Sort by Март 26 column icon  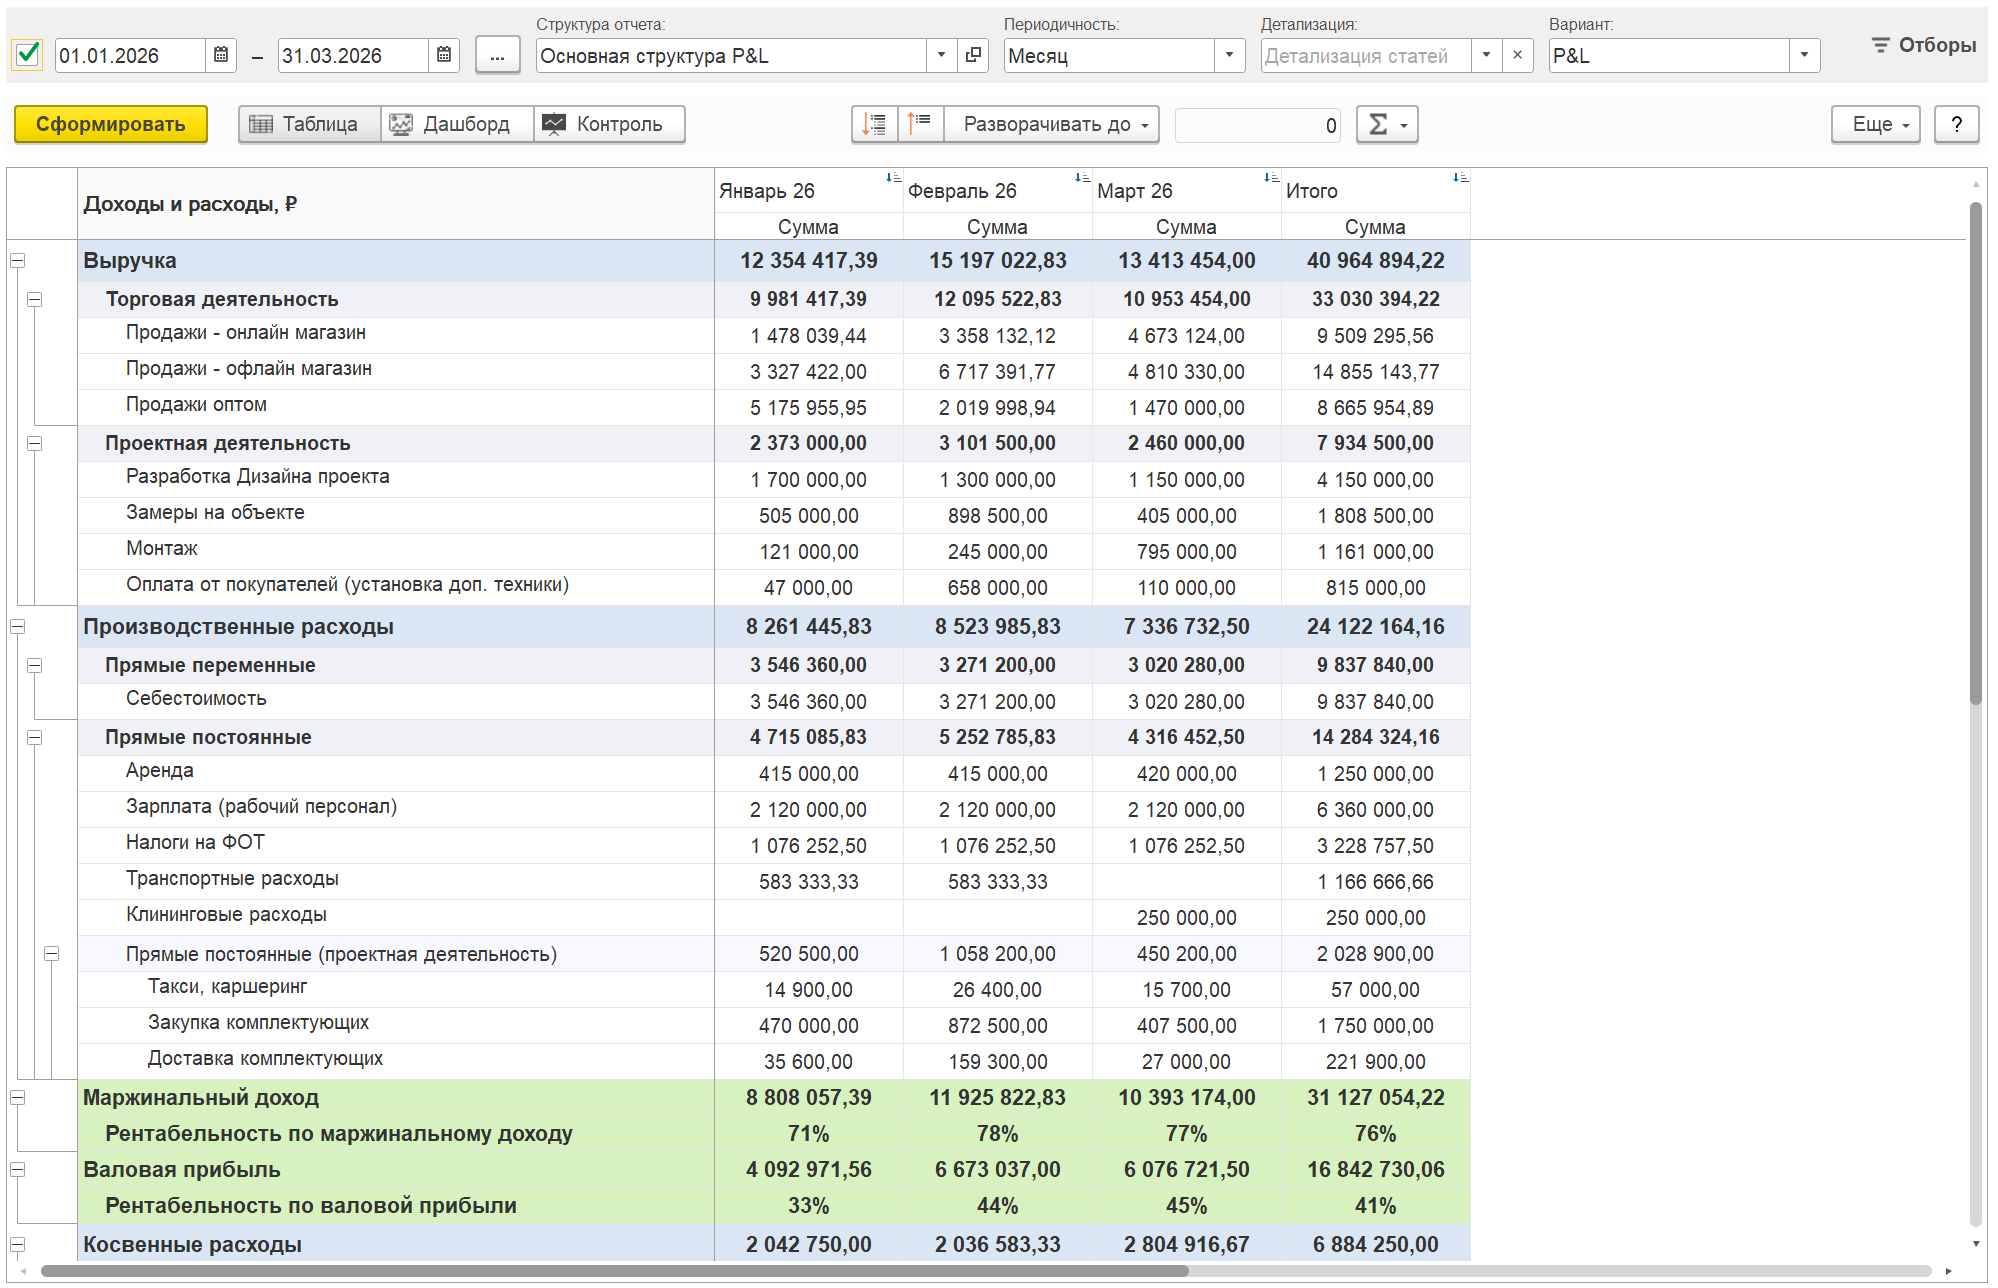[x=1271, y=178]
